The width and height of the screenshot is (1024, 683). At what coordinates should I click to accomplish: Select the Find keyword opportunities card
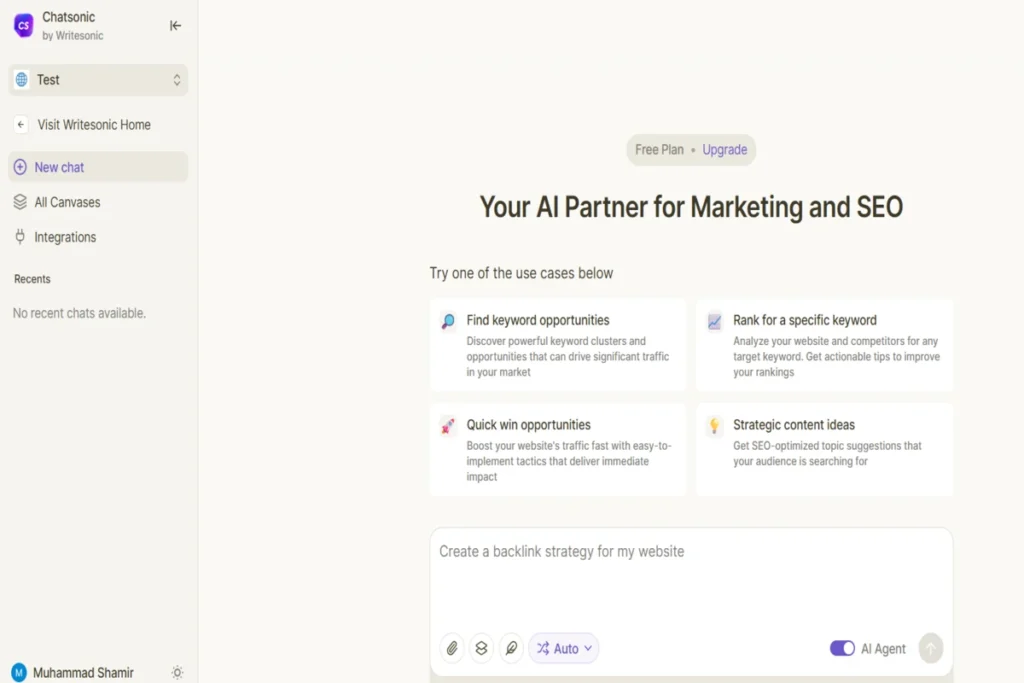(x=558, y=345)
